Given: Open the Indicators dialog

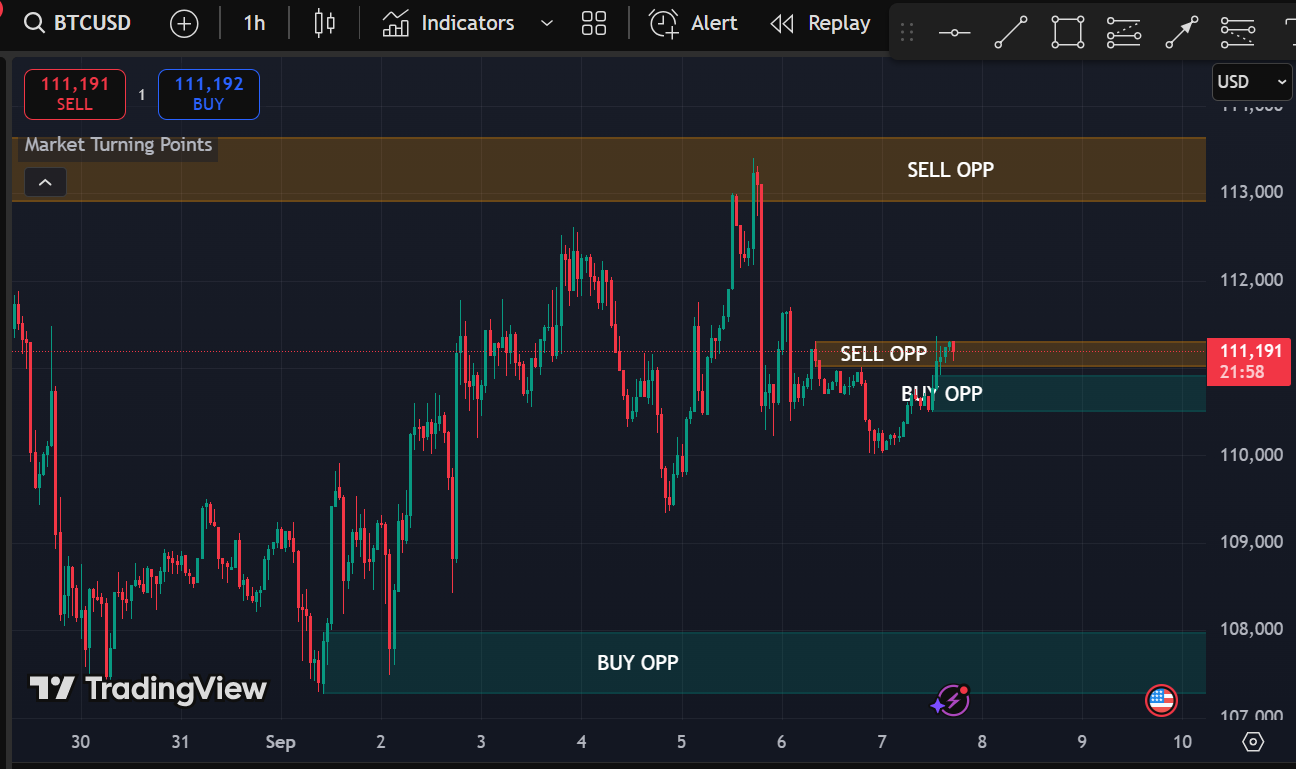Looking at the screenshot, I should coord(448,23).
